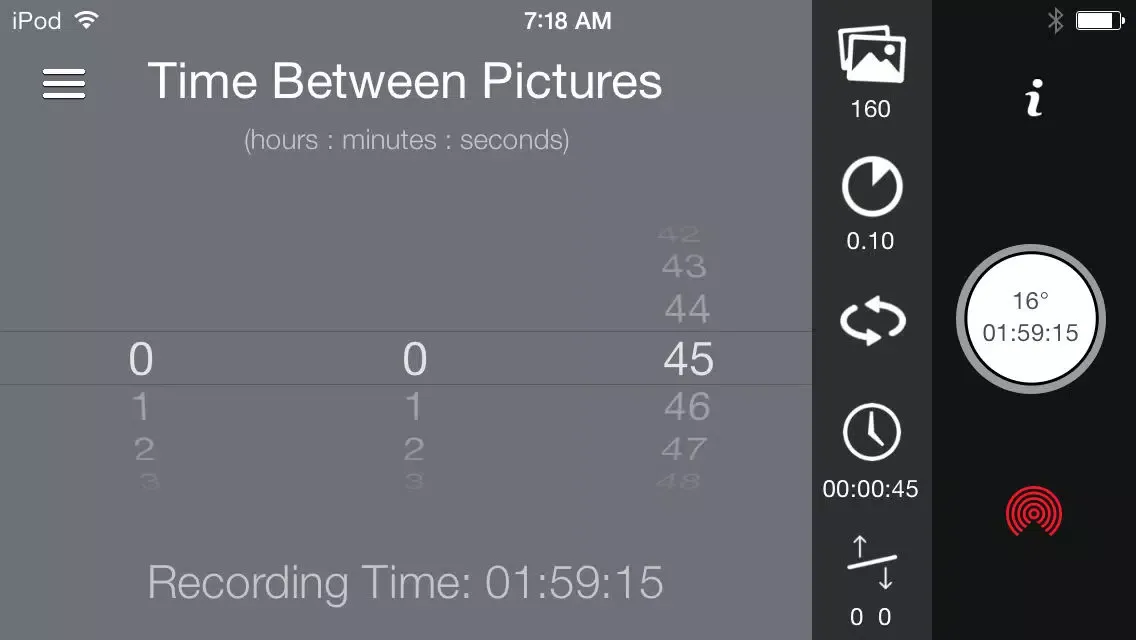
Task: Tap the 00:00:45 interval label
Action: click(870, 489)
